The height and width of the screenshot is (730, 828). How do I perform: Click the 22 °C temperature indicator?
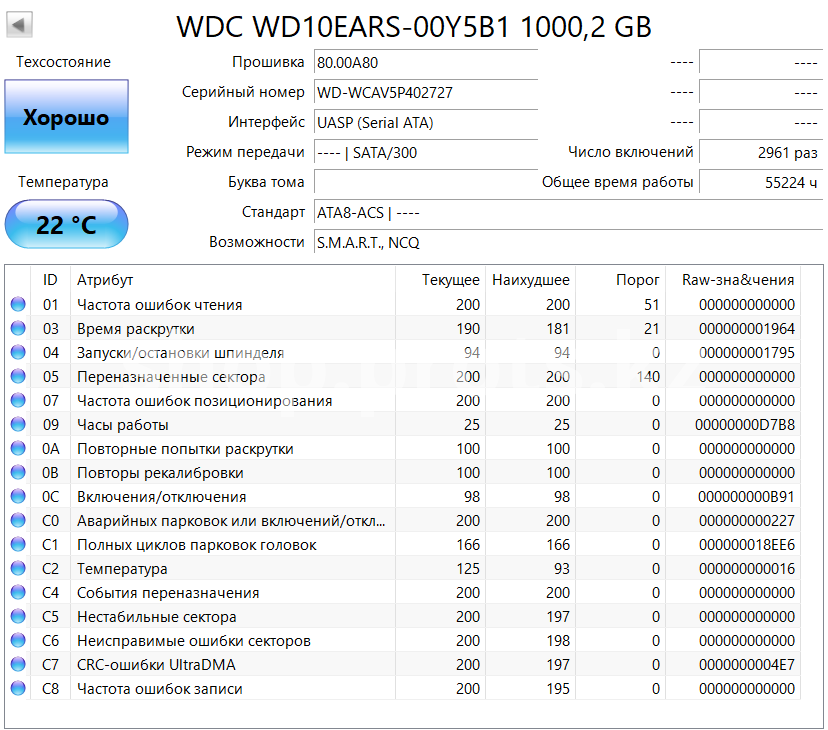click(x=66, y=224)
